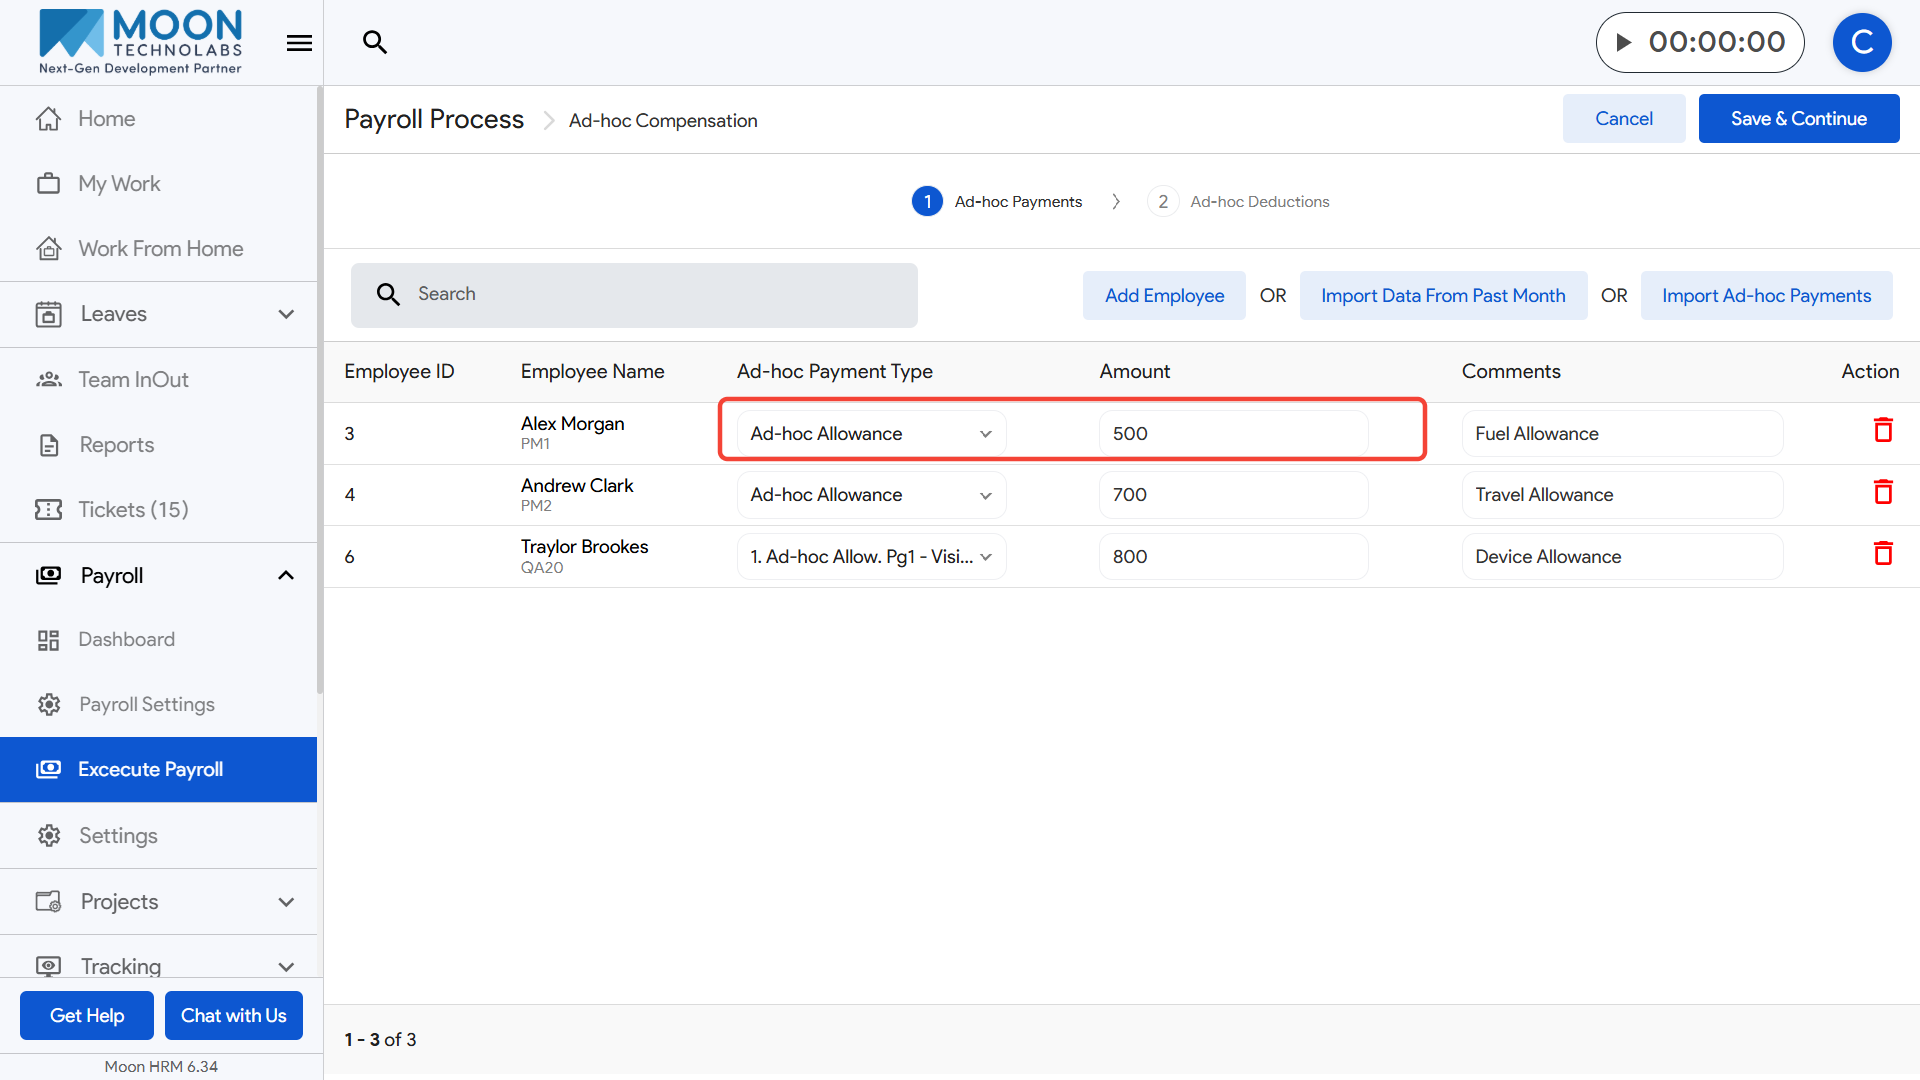Click Save & Continue button
The height and width of the screenshot is (1080, 1920).
1798,119
